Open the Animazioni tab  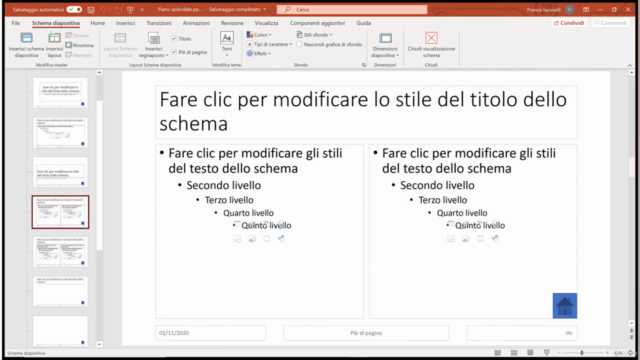coord(196,23)
